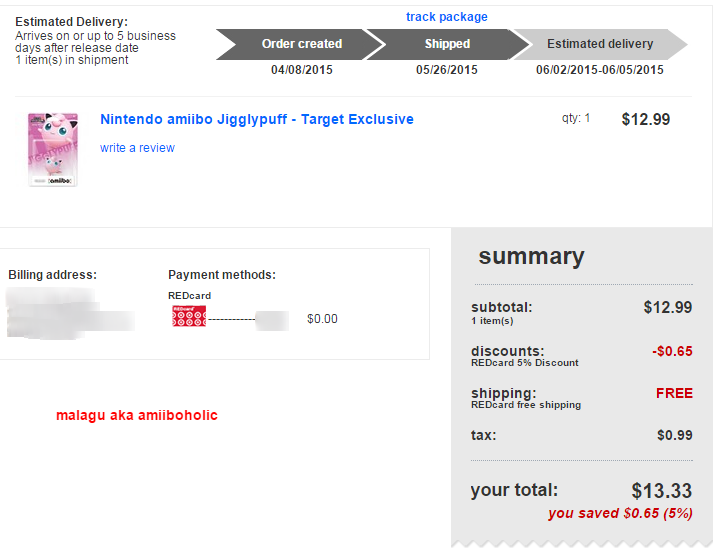Click the Jigglypuff amiibo product thumbnail
Image resolution: width=718 pixels, height=551 pixels.
click(52, 148)
